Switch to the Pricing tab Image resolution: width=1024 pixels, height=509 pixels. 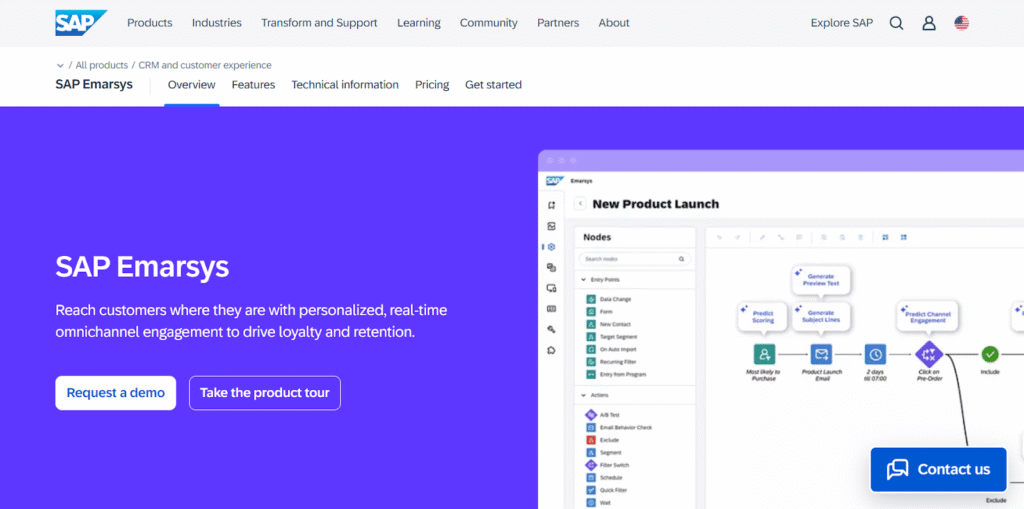click(x=432, y=85)
